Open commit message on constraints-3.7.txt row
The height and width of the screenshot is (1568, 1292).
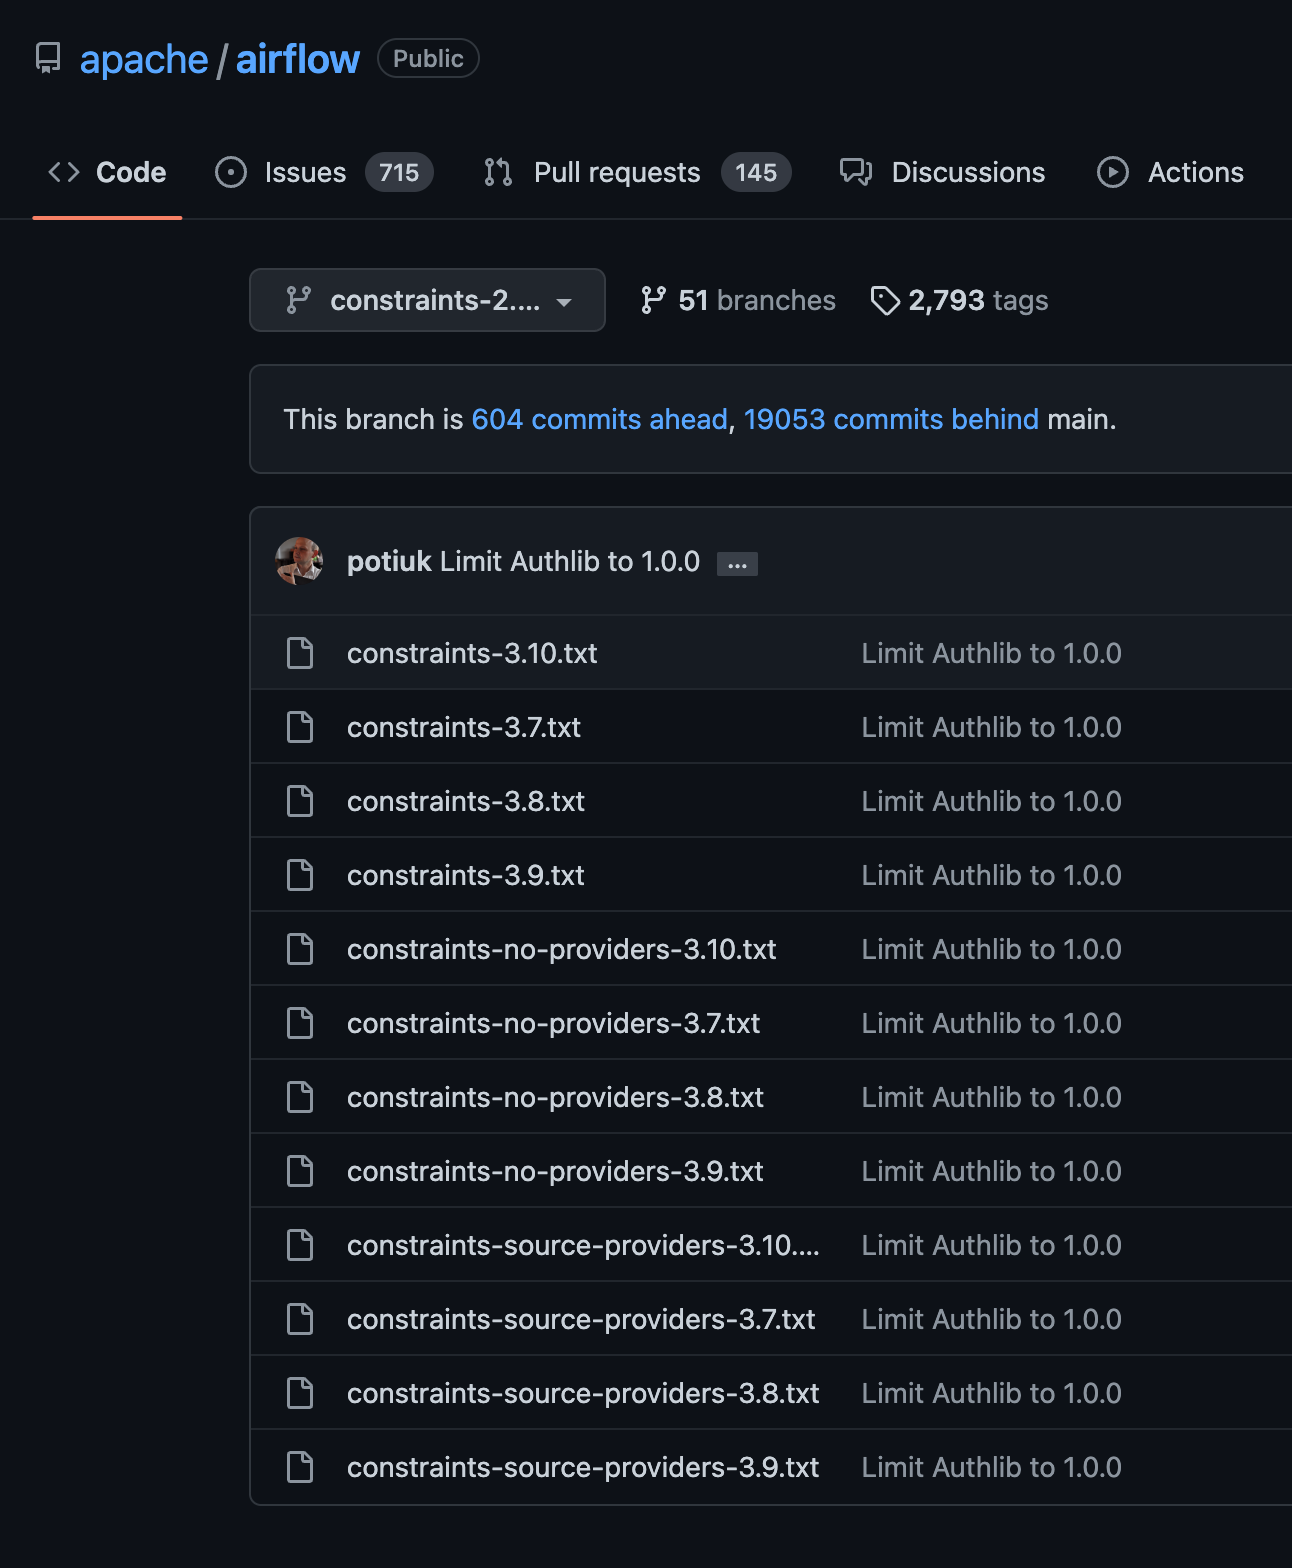[991, 727]
